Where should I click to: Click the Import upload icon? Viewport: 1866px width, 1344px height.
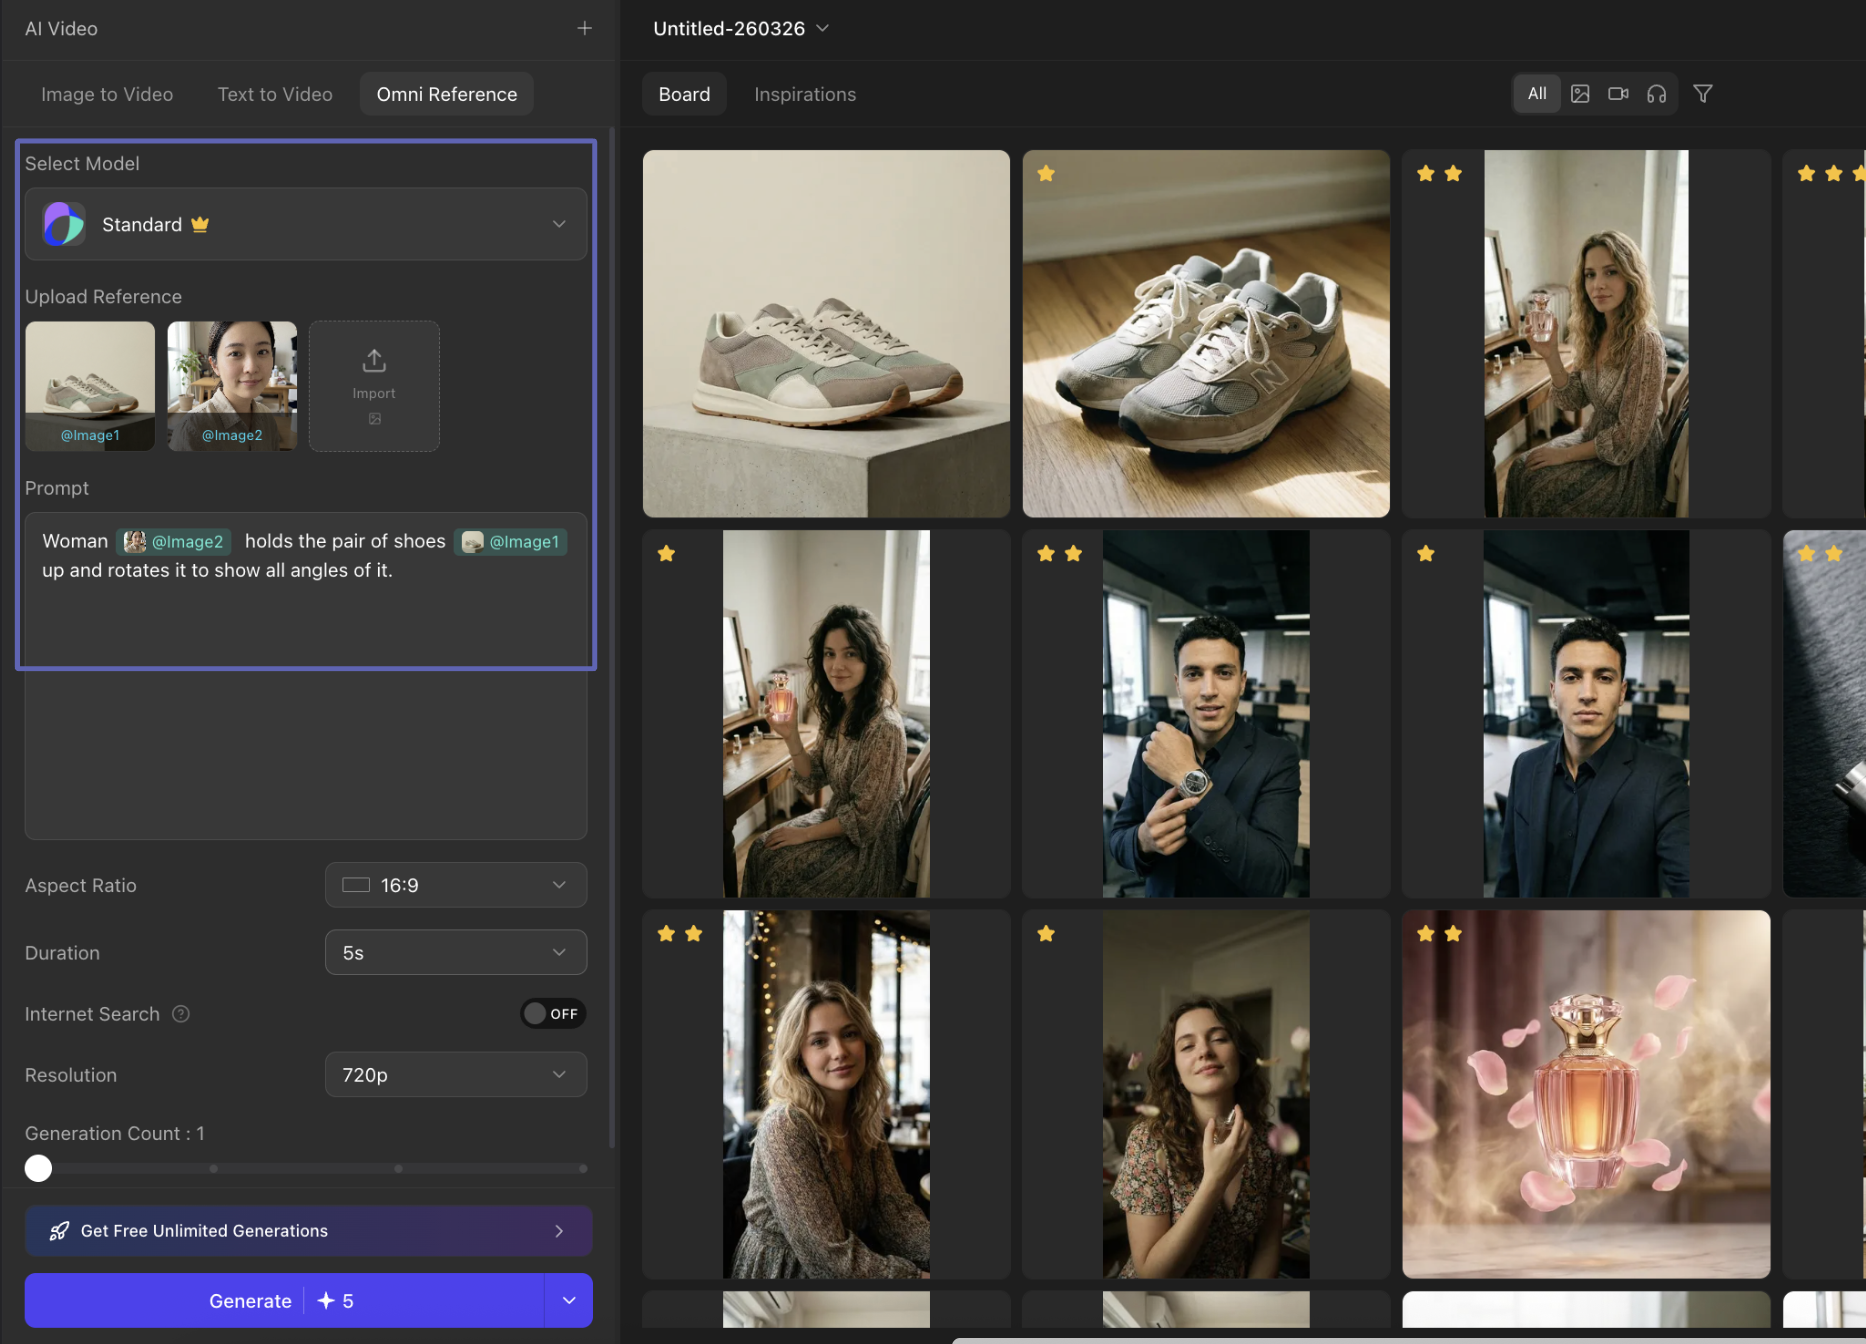pyautogui.click(x=374, y=361)
